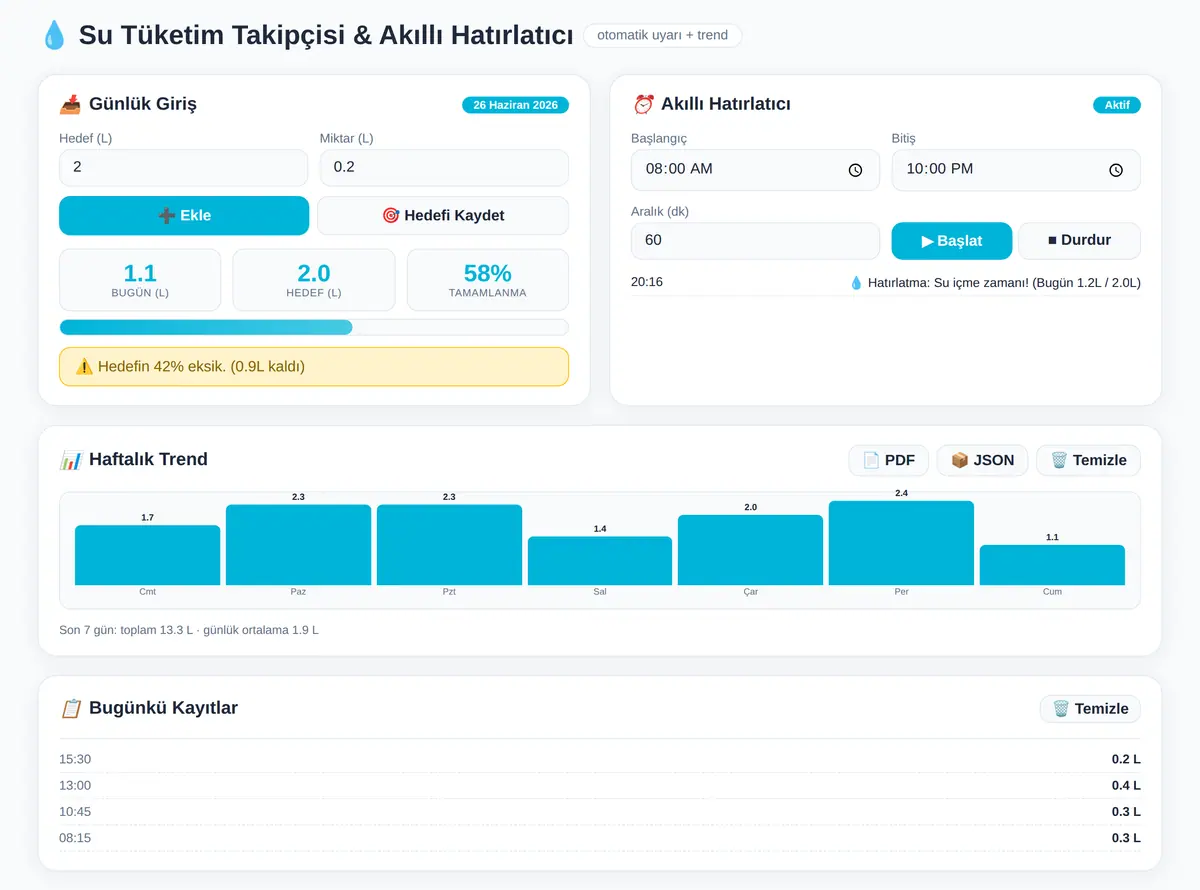Focus the Miktar (L) input field
Screen dimensions: 1200x890
[444, 168]
